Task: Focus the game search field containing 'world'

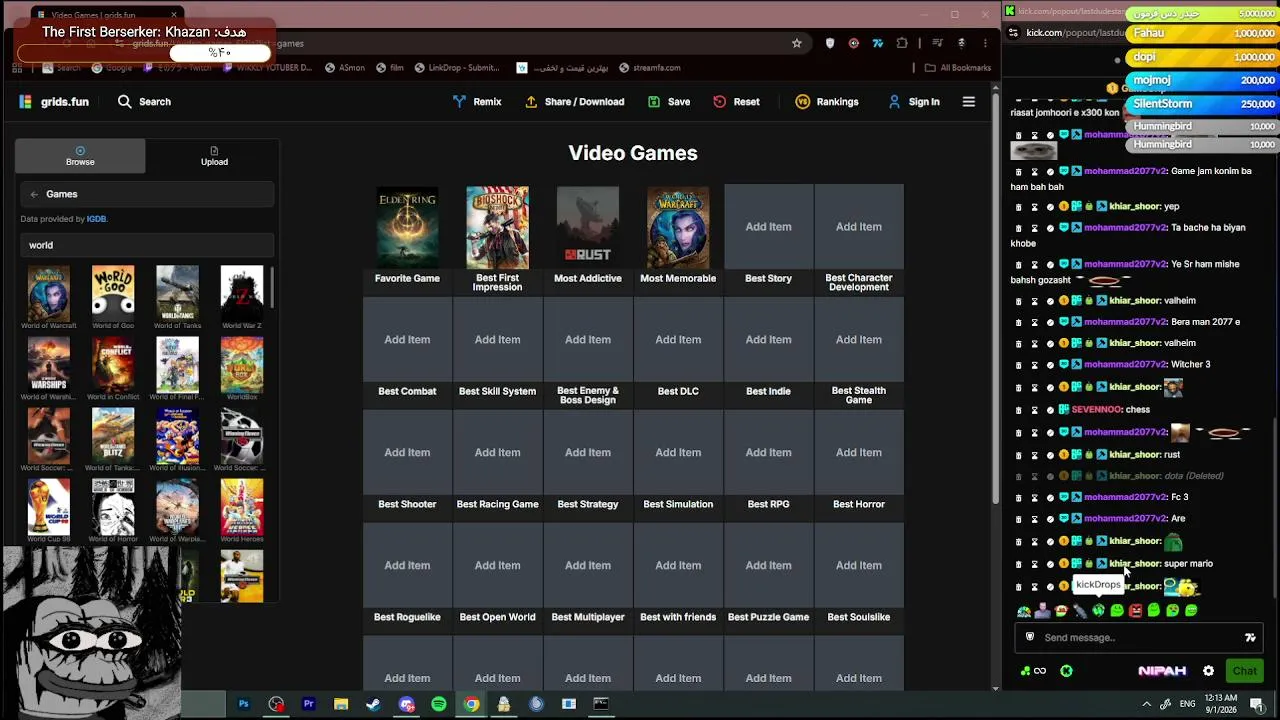Action: [146, 245]
